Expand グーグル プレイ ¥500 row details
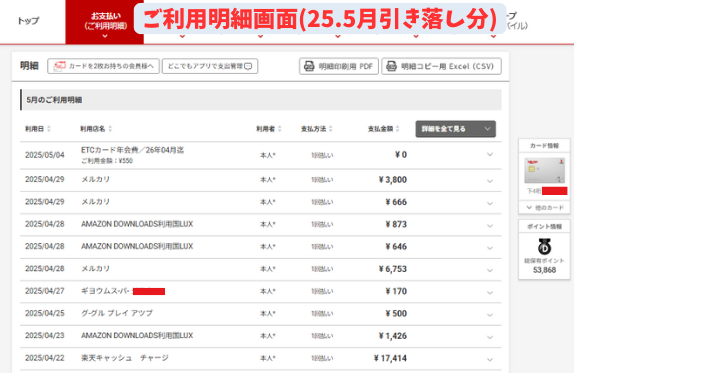 (x=490, y=315)
